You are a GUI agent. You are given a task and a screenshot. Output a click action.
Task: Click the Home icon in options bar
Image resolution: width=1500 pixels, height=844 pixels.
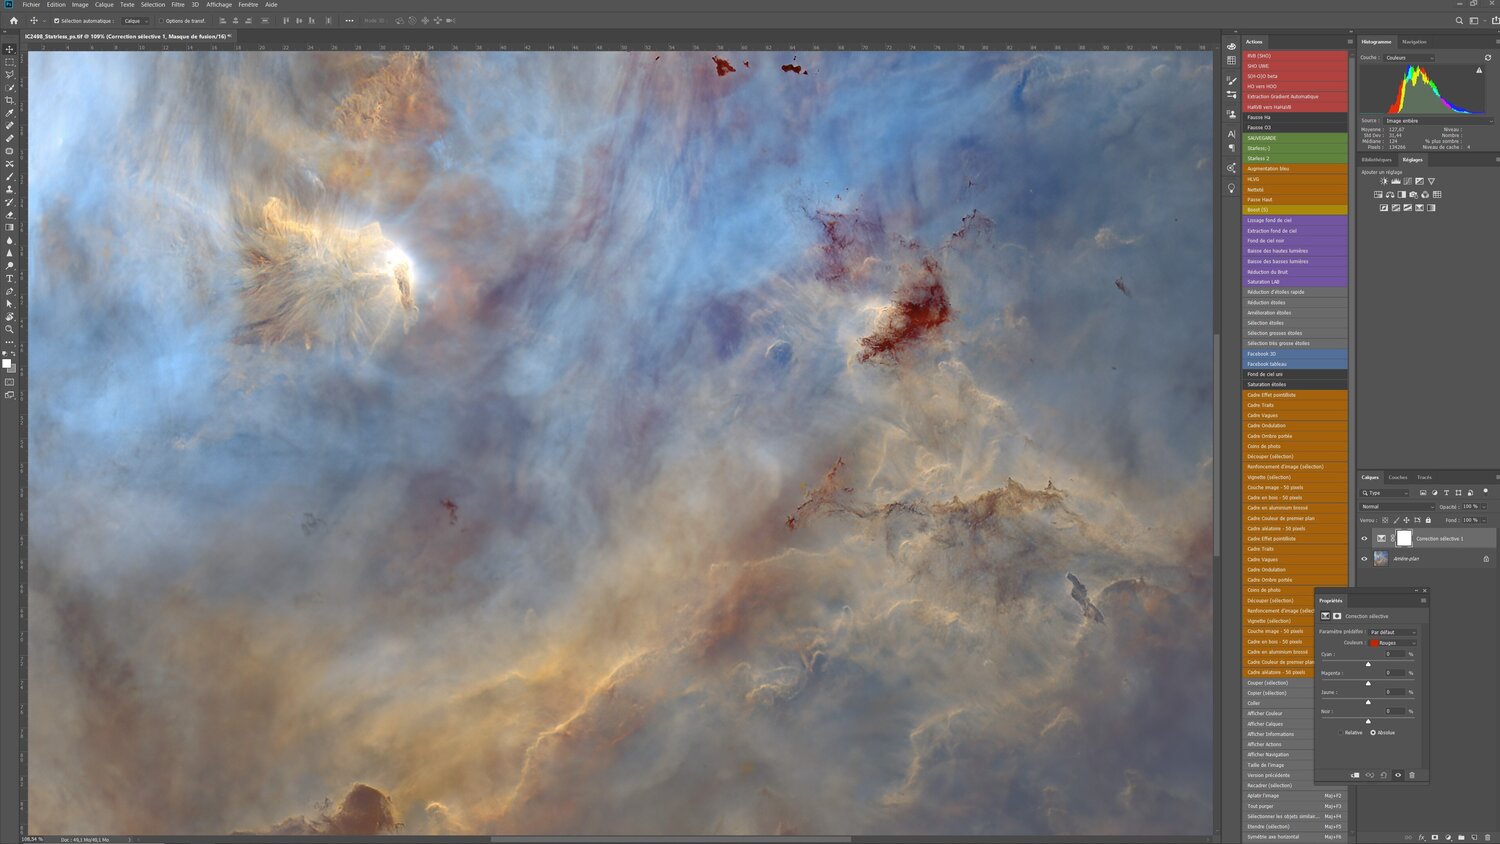coord(14,20)
